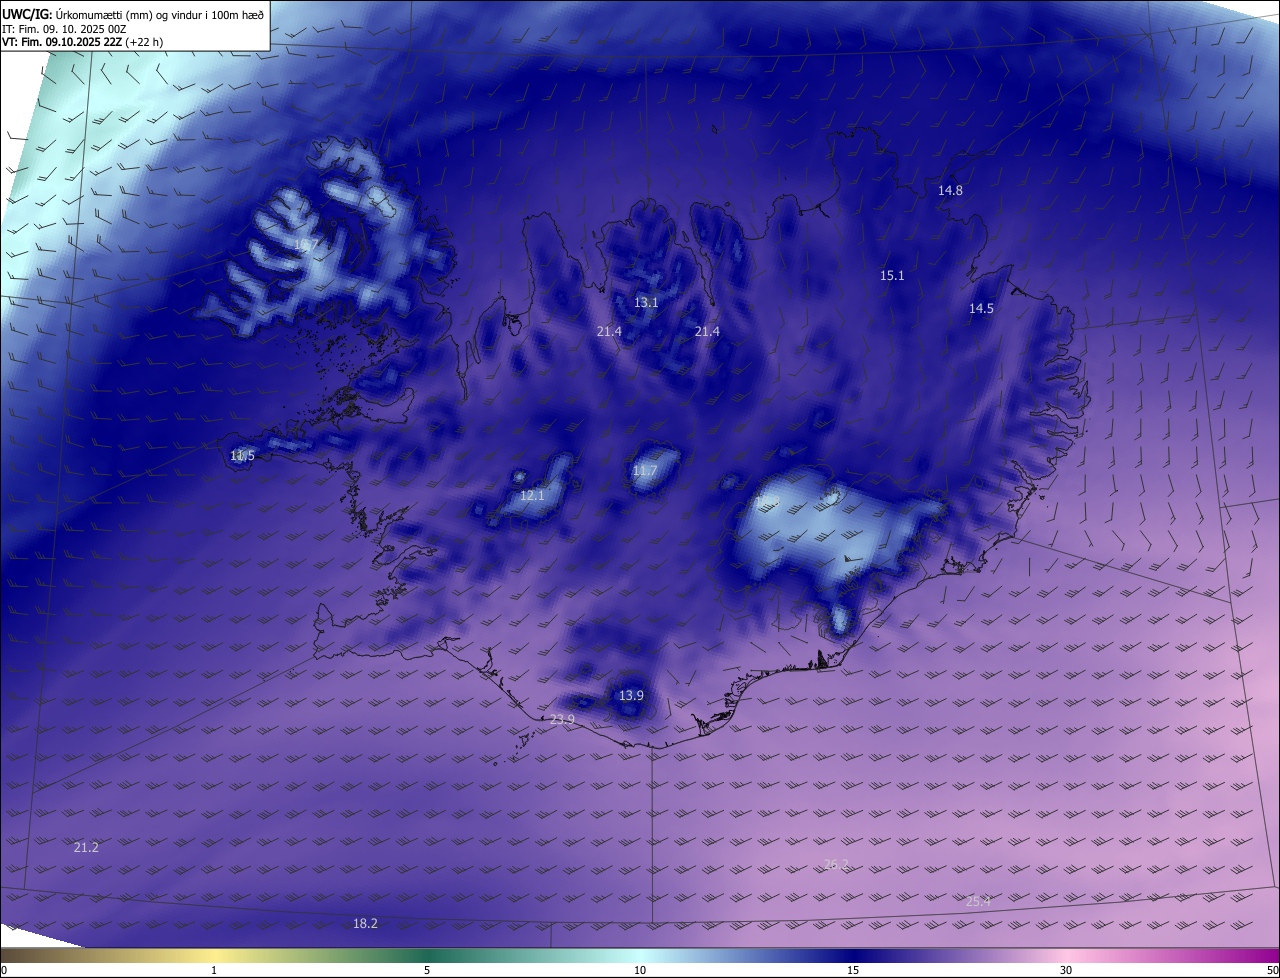Click the 13.9 value near the south coast
The width and height of the screenshot is (1280, 978).
pos(631,696)
